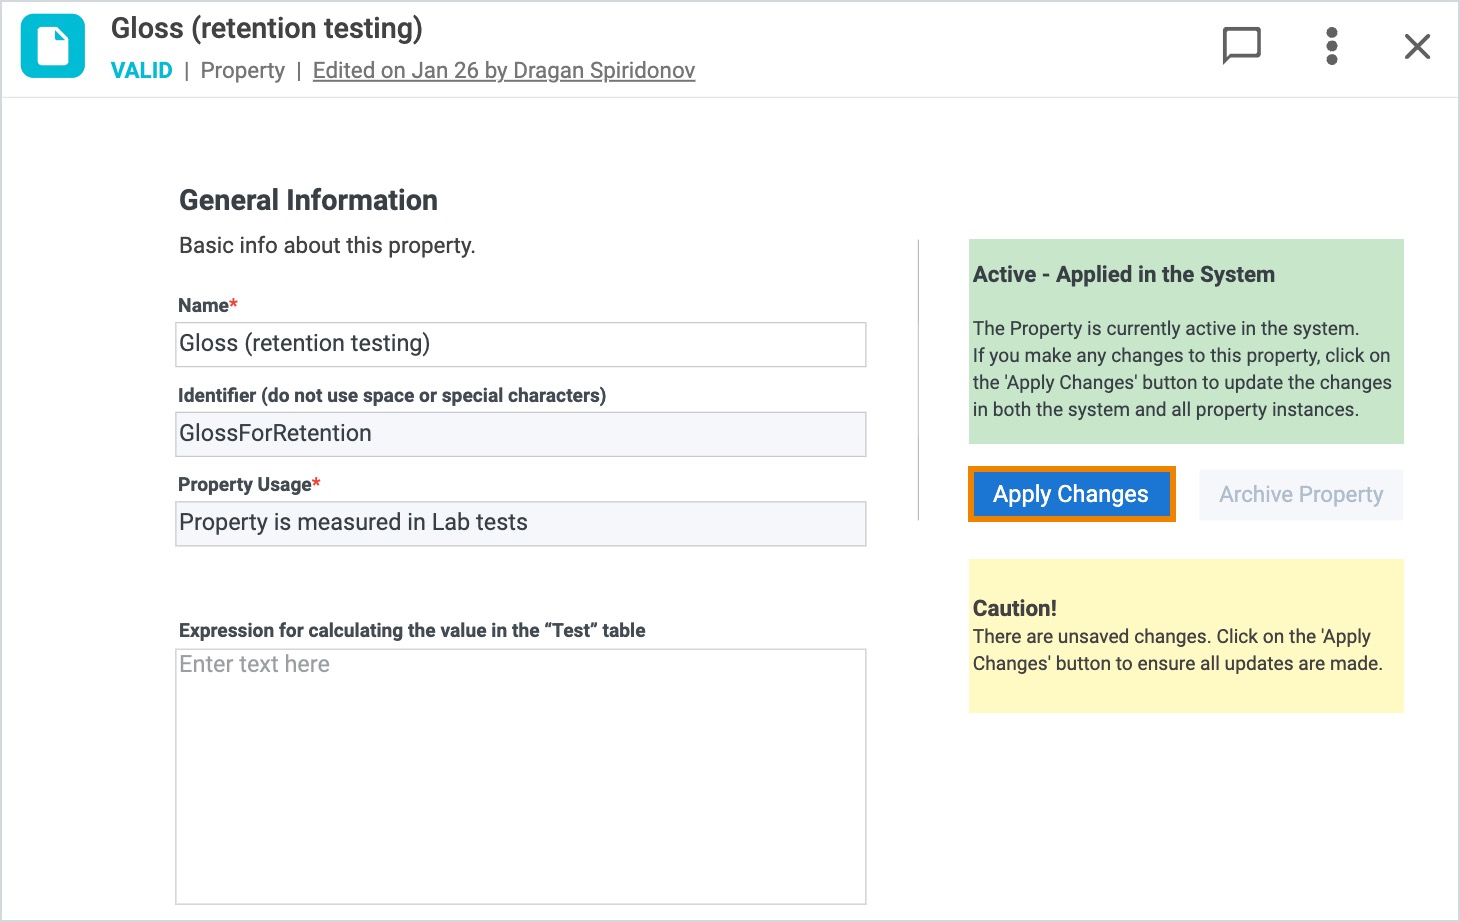Click the 'Active - Applied in the System' heading

[x=1124, y=274]
